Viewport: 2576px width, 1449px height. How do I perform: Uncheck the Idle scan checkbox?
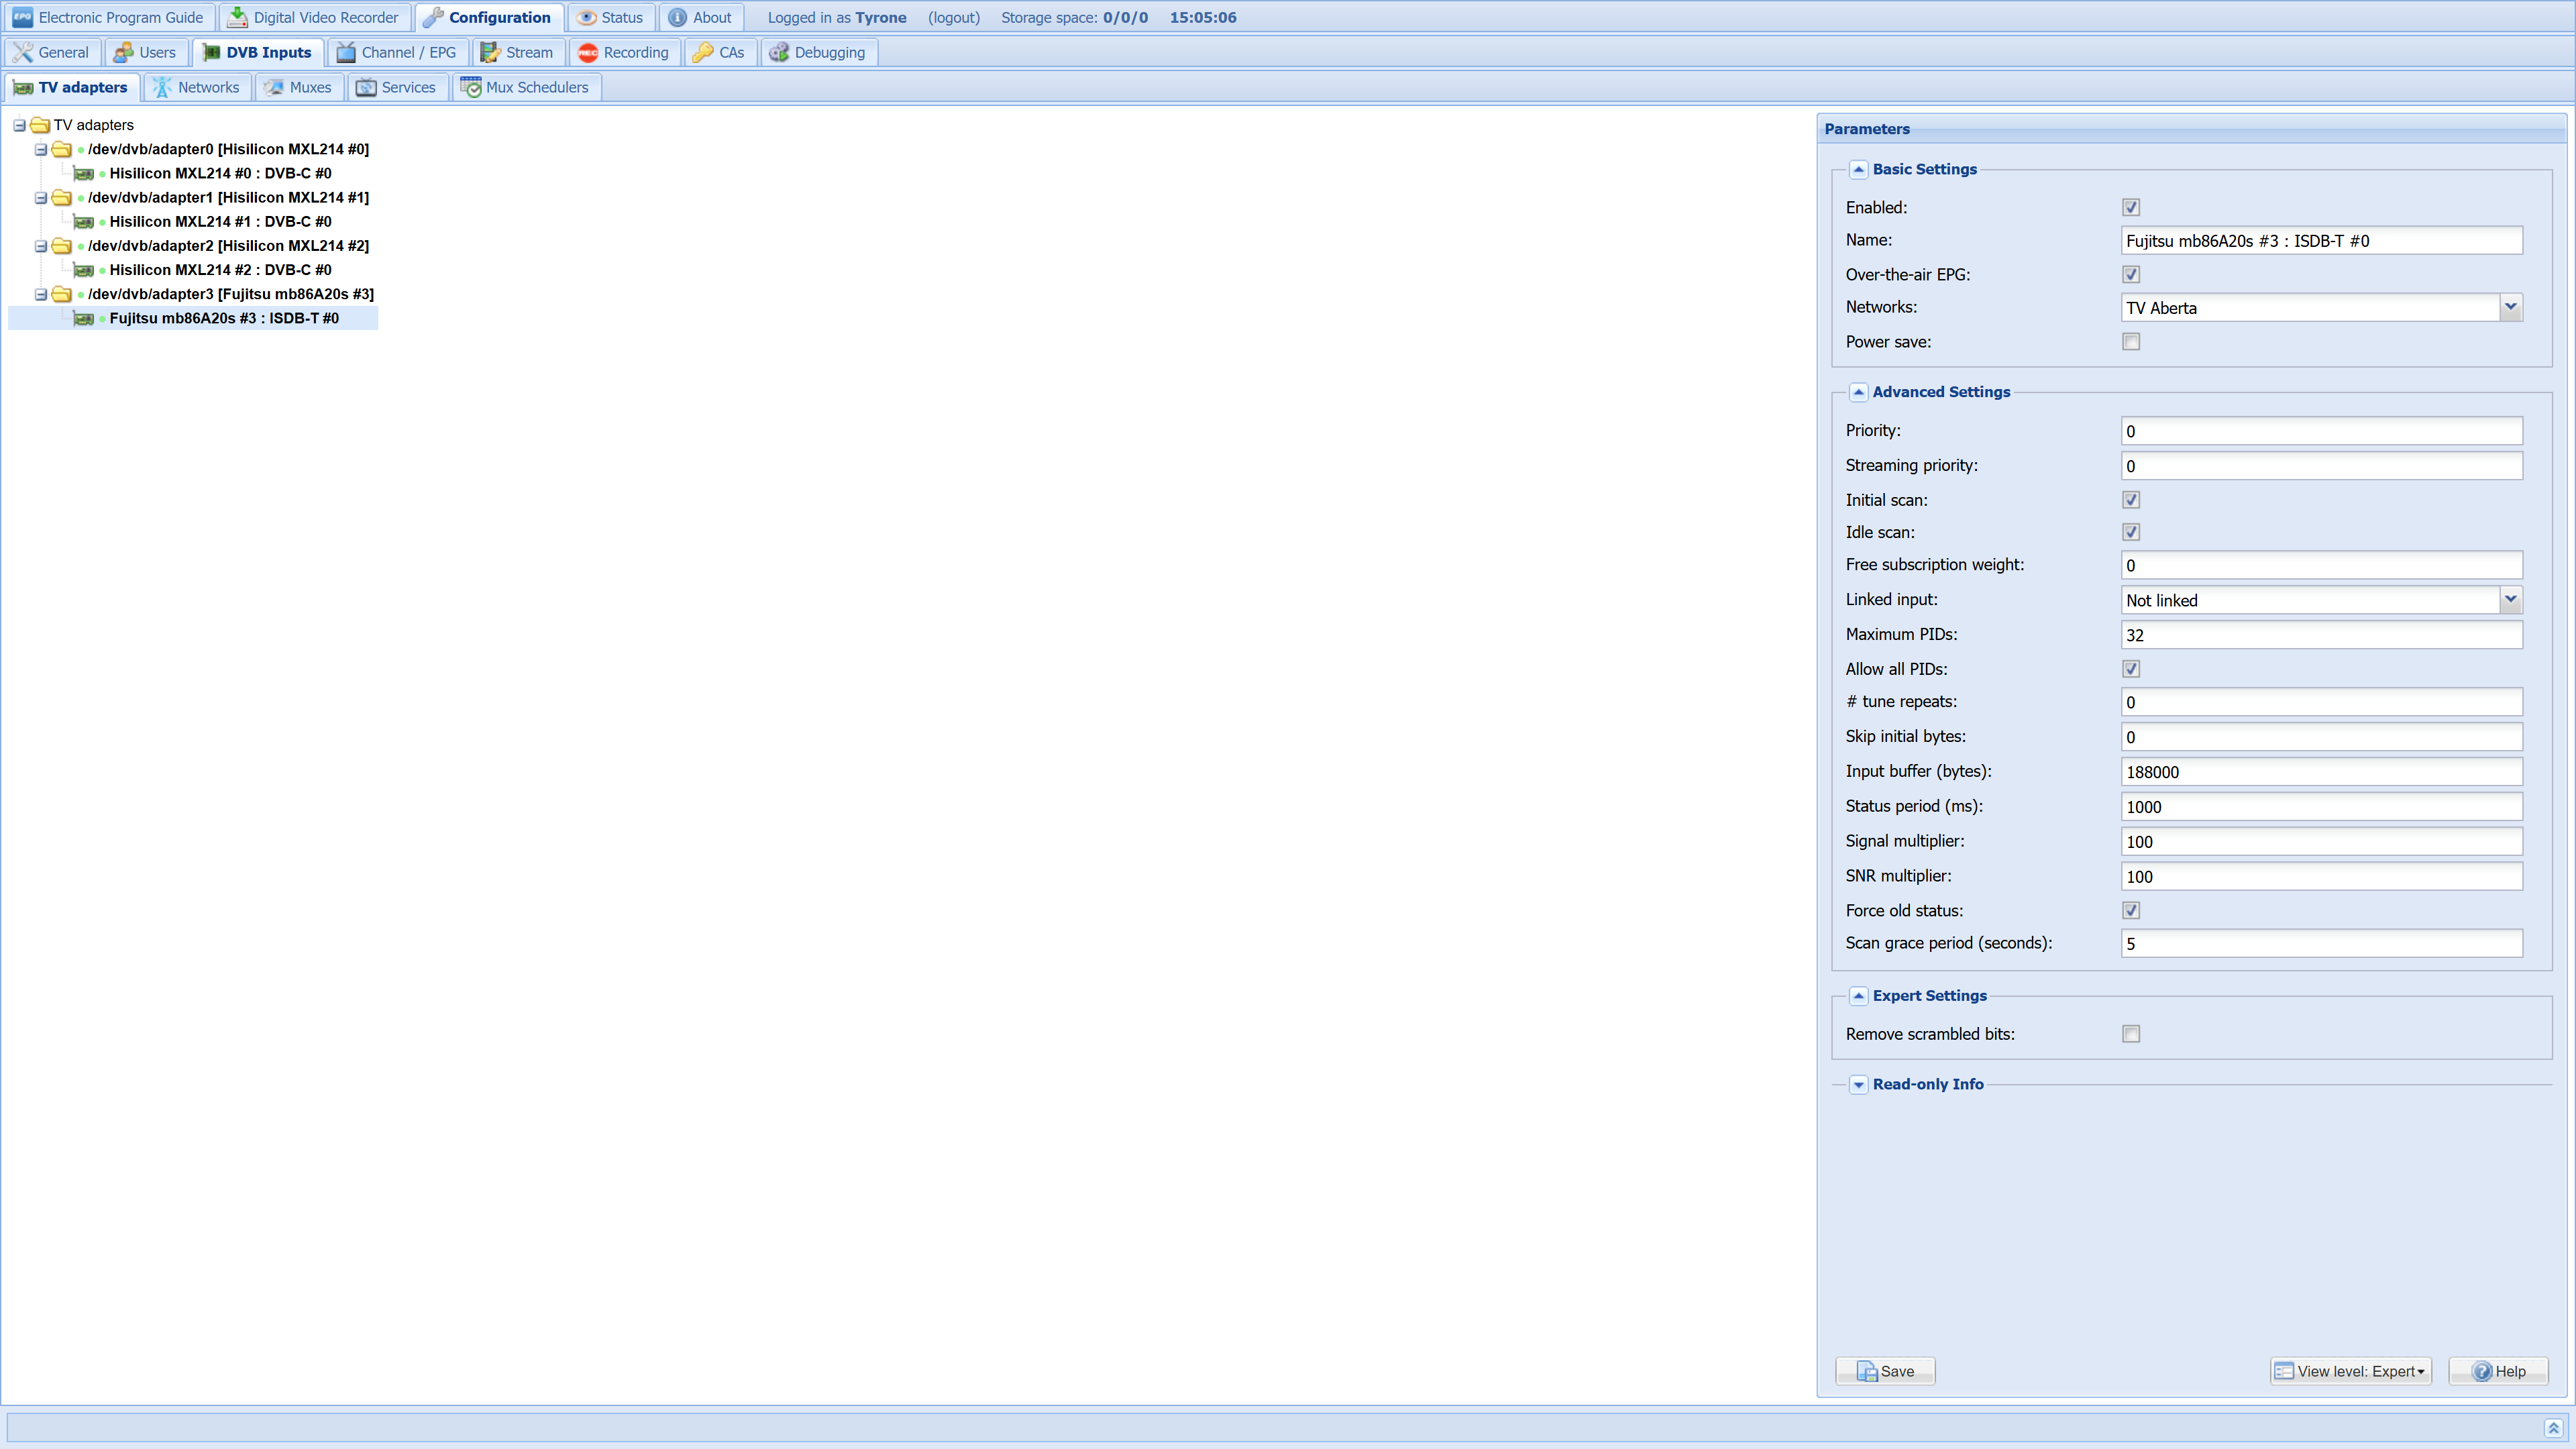click(2131, 532)
